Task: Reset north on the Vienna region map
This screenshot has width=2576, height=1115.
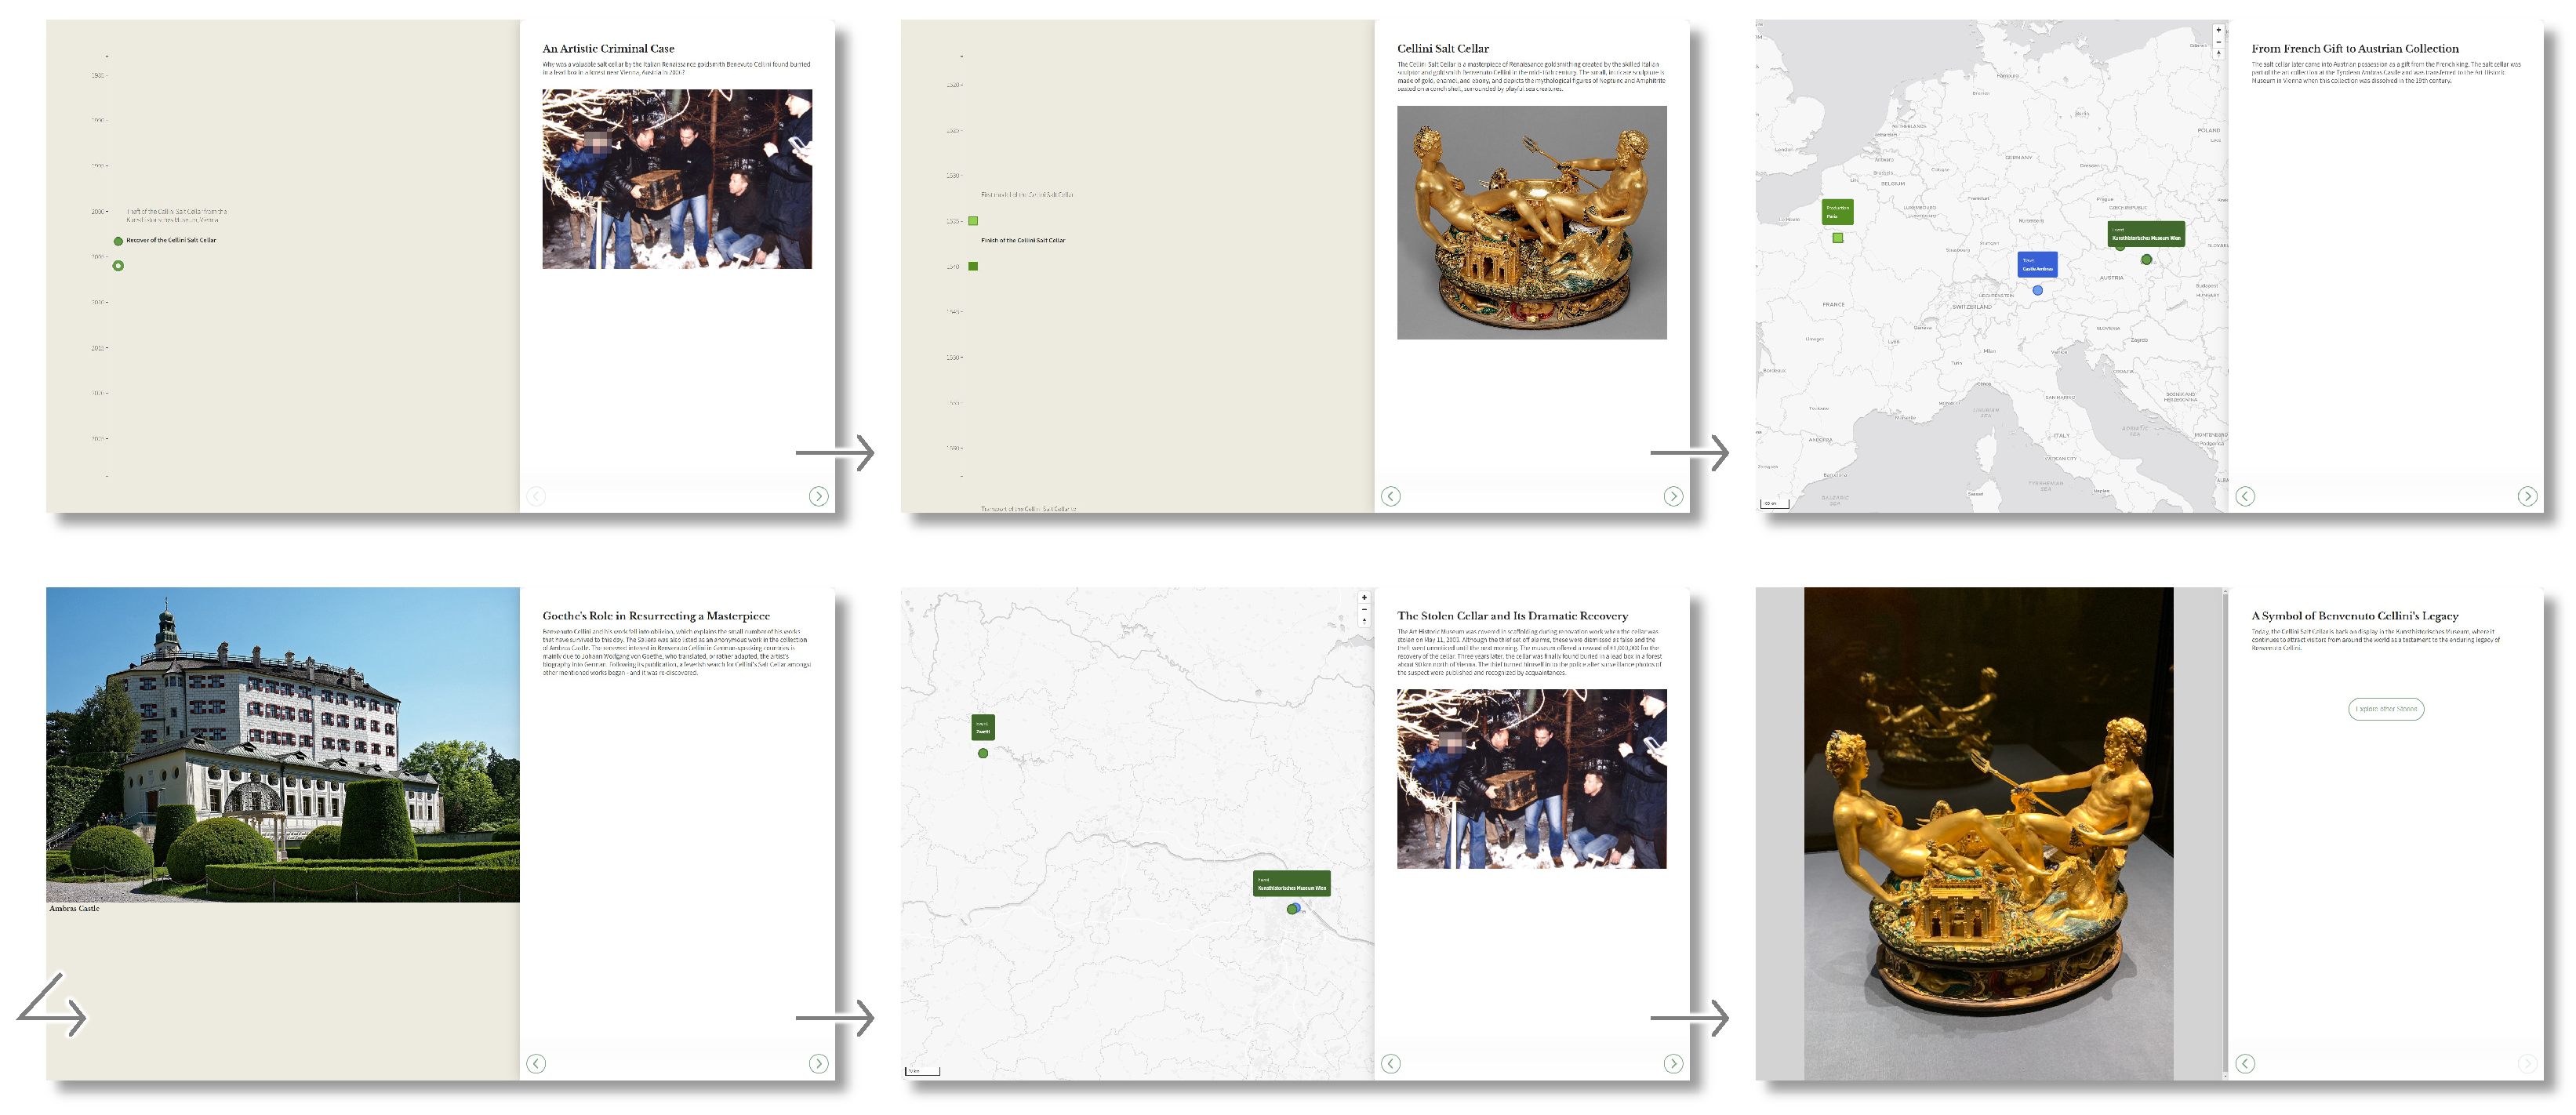Action: (1364, 621)
